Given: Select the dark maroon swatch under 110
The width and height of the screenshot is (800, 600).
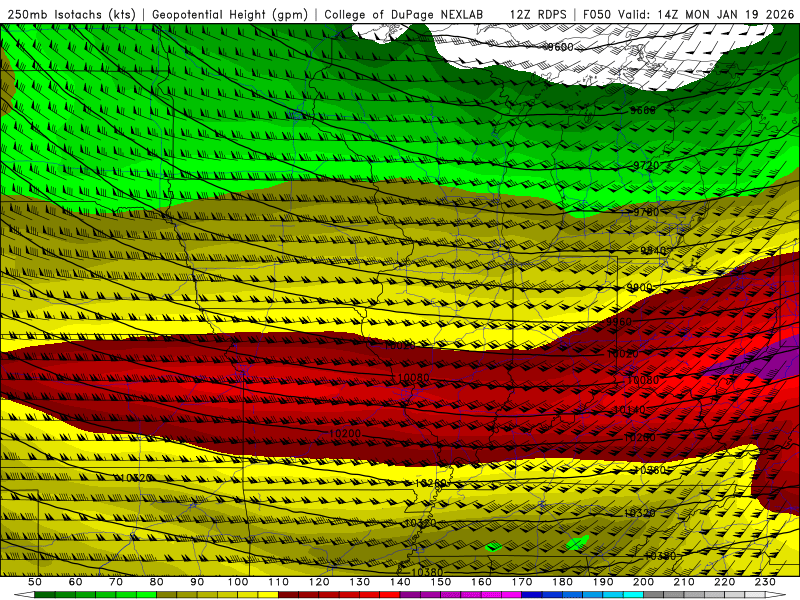Looking at the screenshot, I should [x=289, y=595].
